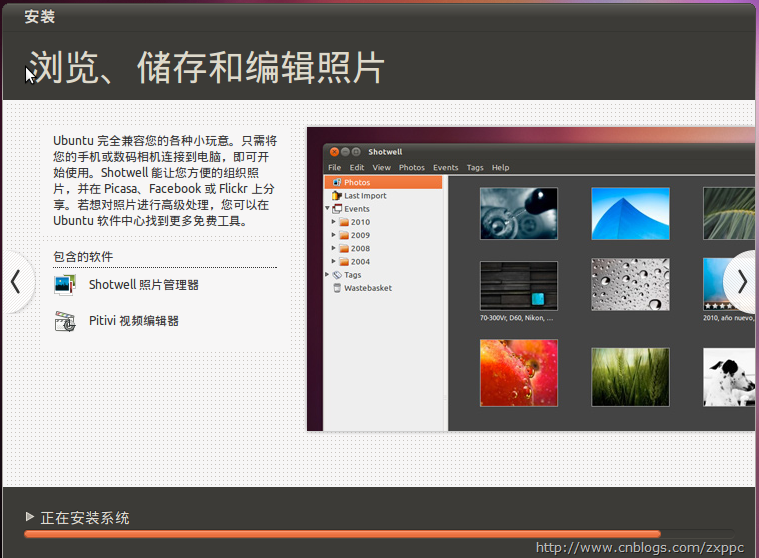
Task: Expand the Tags tree node
Action: point(328,274)
